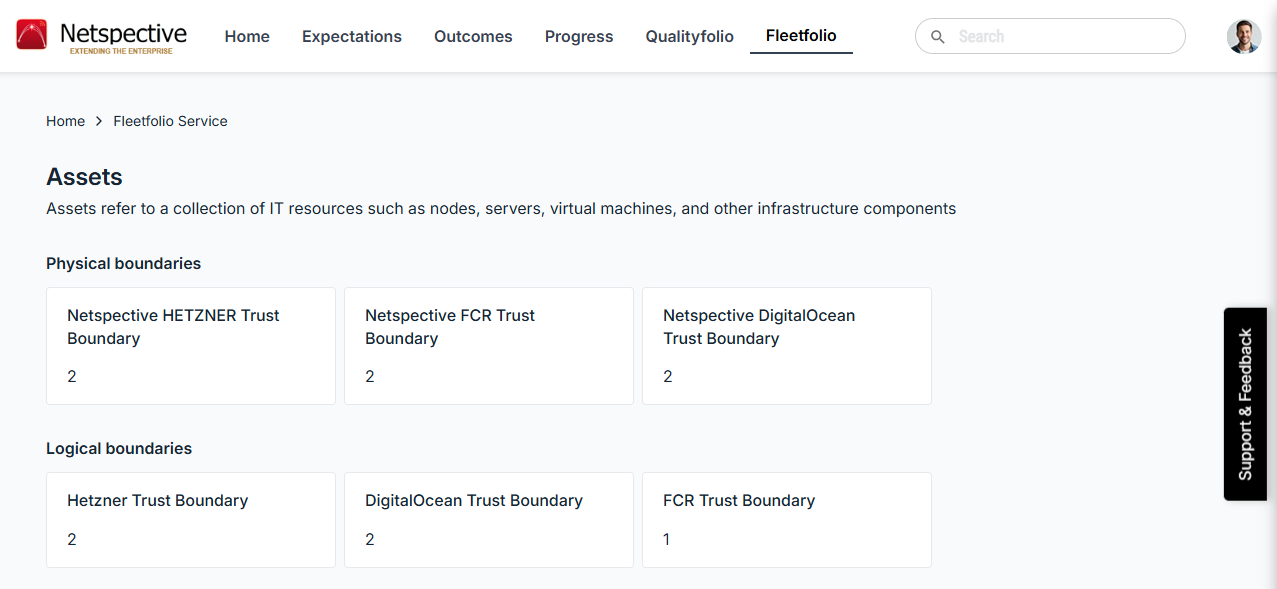Viewport: 1277px width, 589px height.
Task: Select the Qualityfolio tab
Action: [x=690, y=36]
